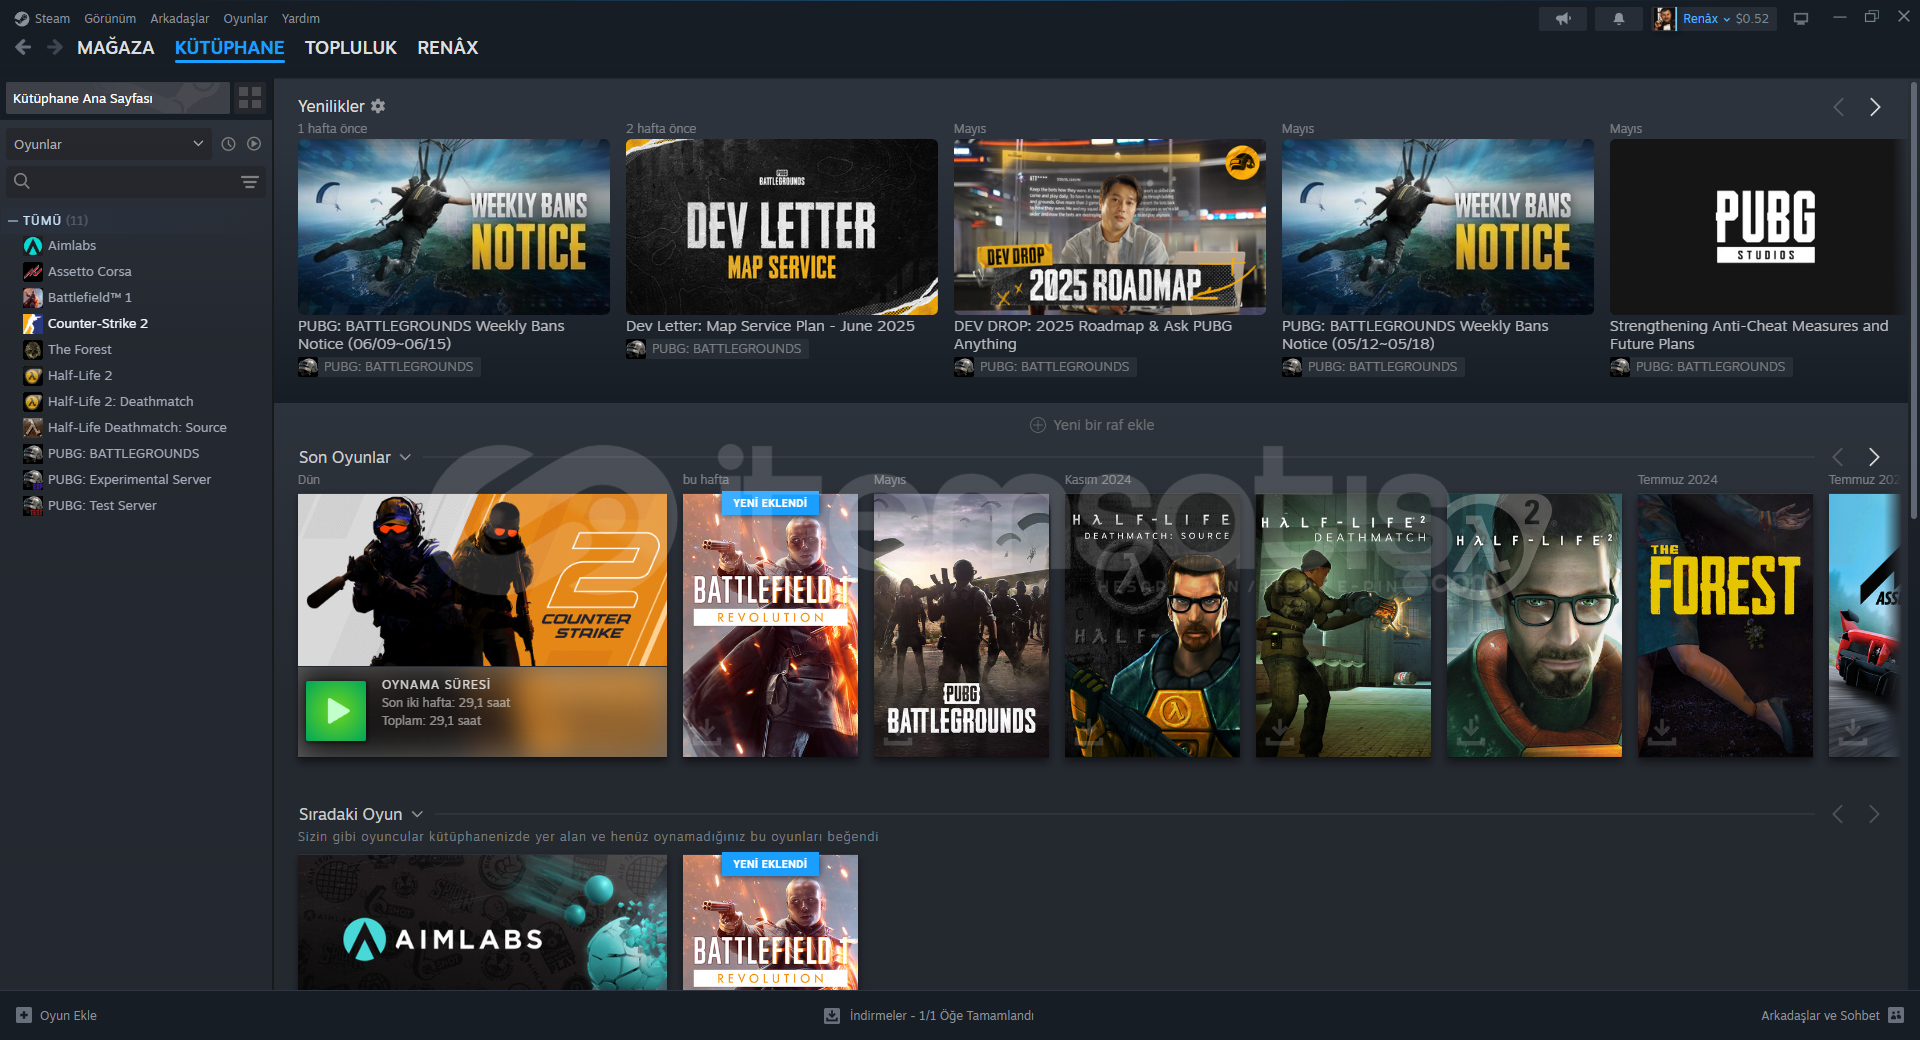Open downloads icon in bottom bar
Viewport: 1920px width, 1040px height.
(832, 1015)
